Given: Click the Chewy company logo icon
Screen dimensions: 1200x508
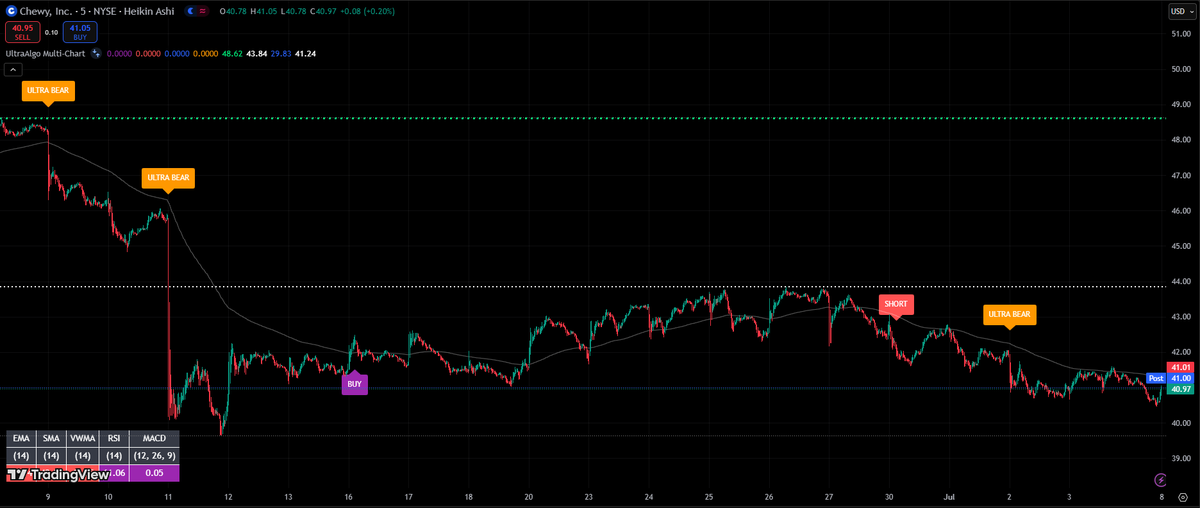Looking at the screenshot, I should pos(11,9).
